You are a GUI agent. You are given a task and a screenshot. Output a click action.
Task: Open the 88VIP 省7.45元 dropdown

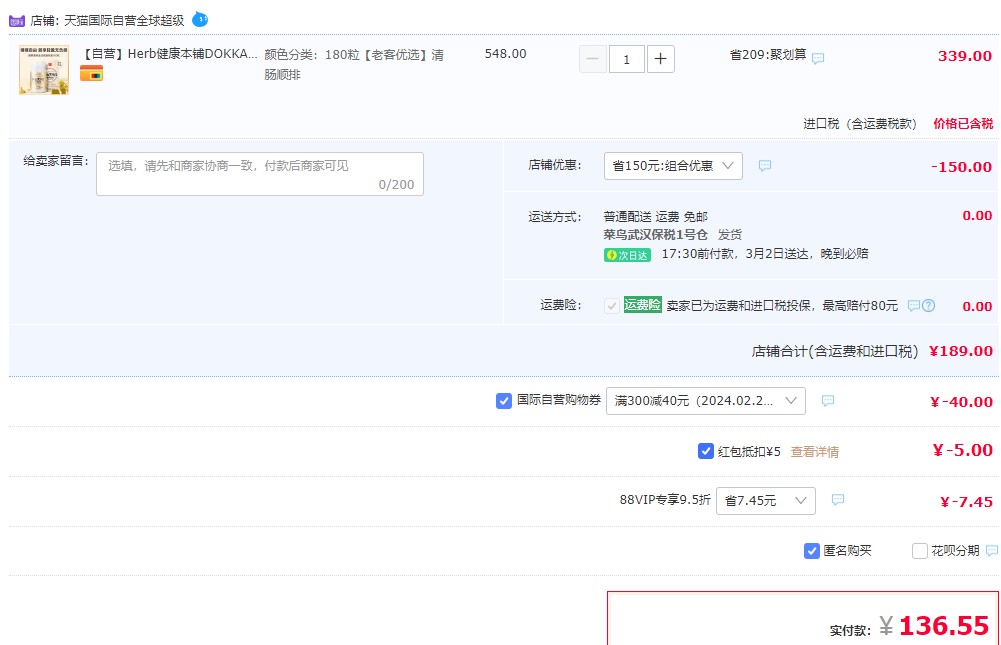[766, 501]
